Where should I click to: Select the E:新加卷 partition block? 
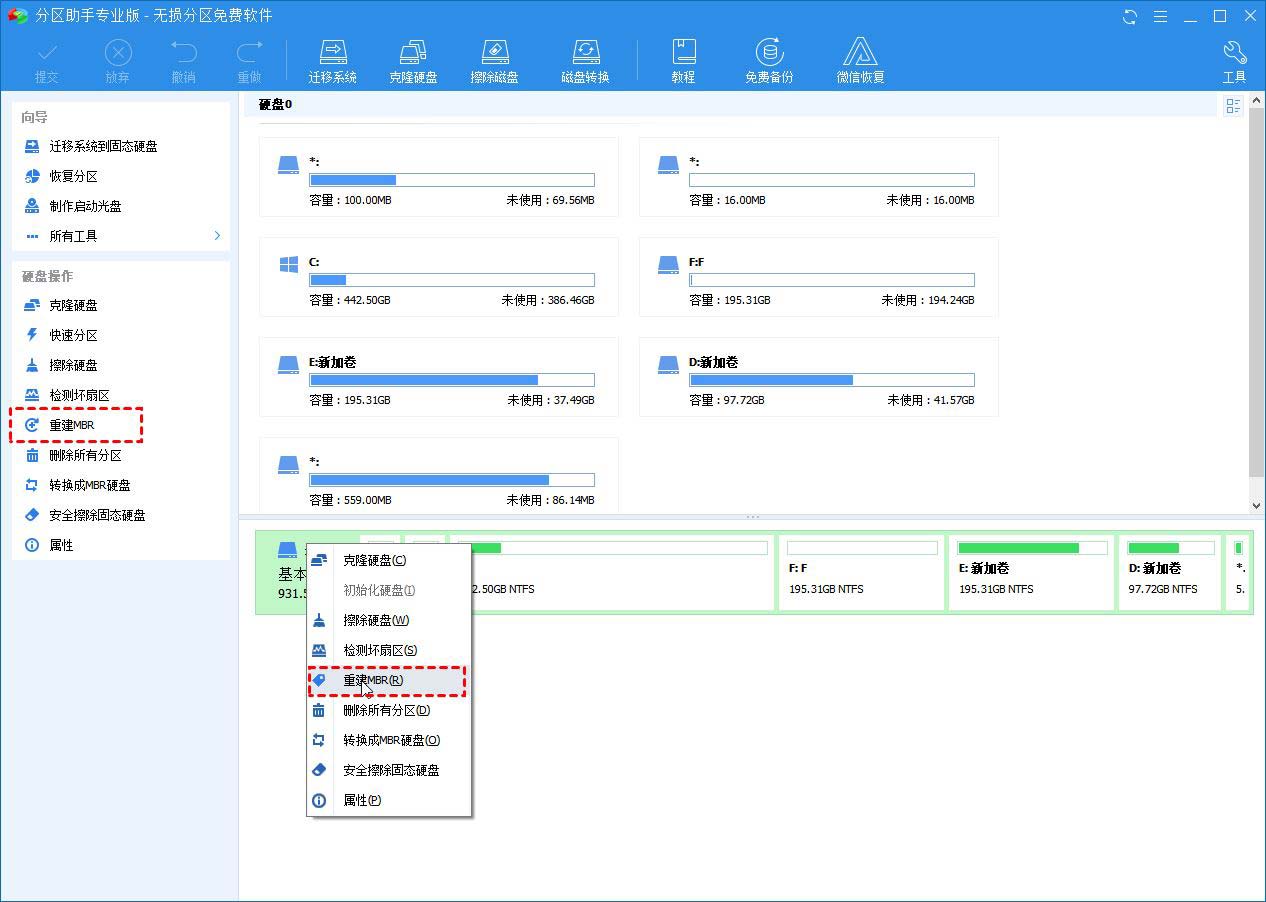tap(1031, 572)
